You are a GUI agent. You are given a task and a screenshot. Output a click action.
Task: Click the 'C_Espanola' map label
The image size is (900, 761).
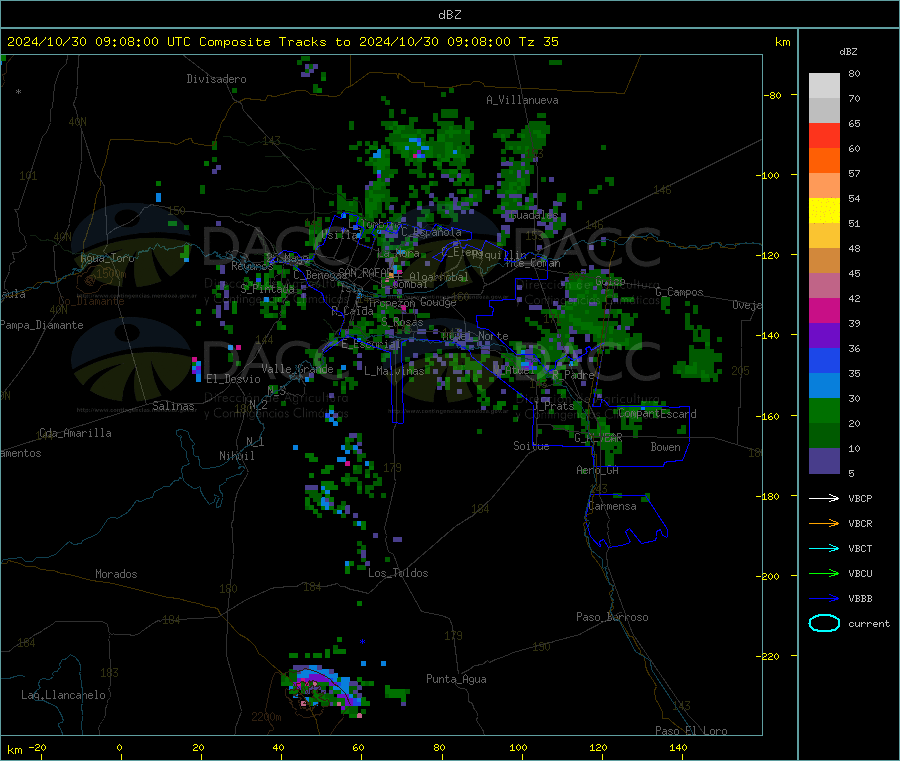[x=431, y=232]
